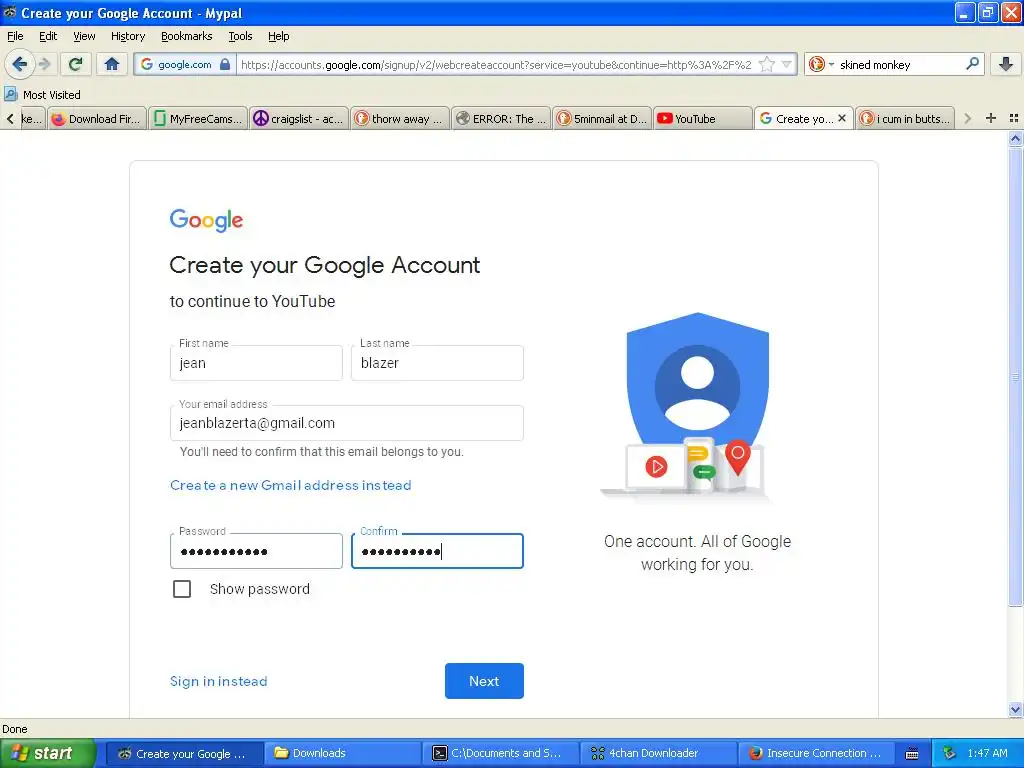The width and height of the screenshot is (1024, 768).
Task: Switch to the craigslist tab
Action: click(297, 119)
